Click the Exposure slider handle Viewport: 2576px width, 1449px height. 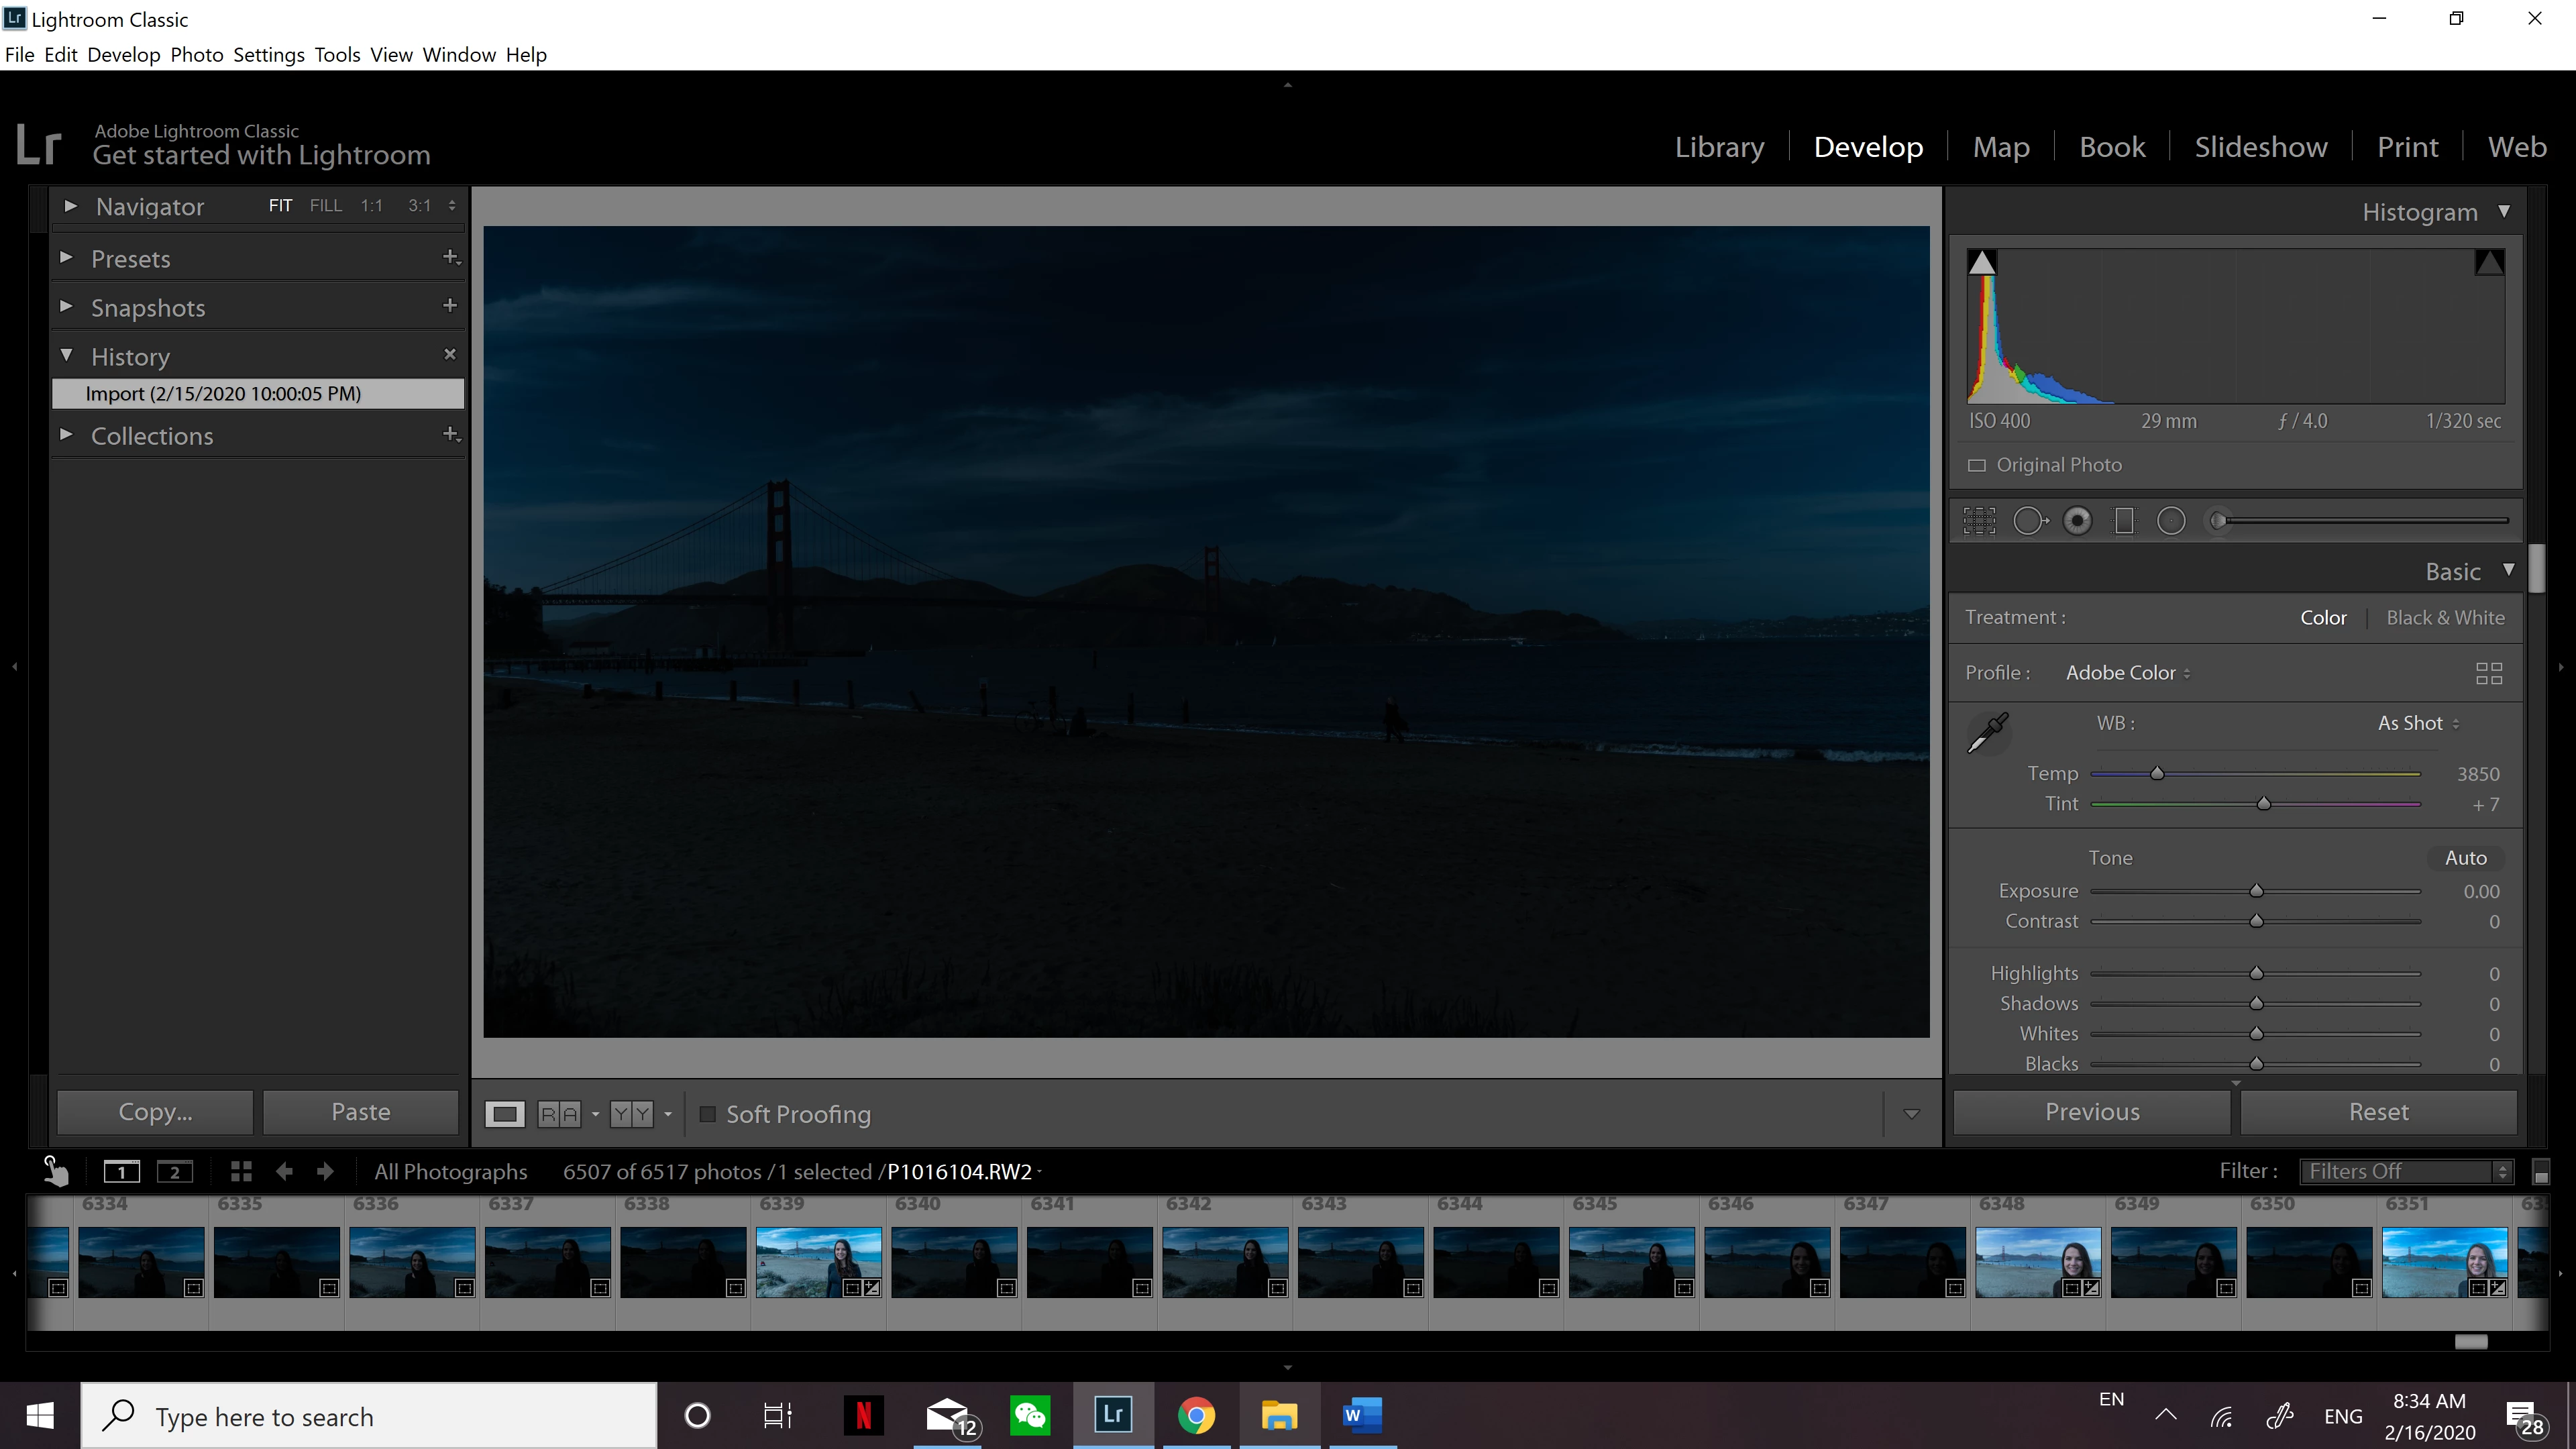click(2256, 891)
